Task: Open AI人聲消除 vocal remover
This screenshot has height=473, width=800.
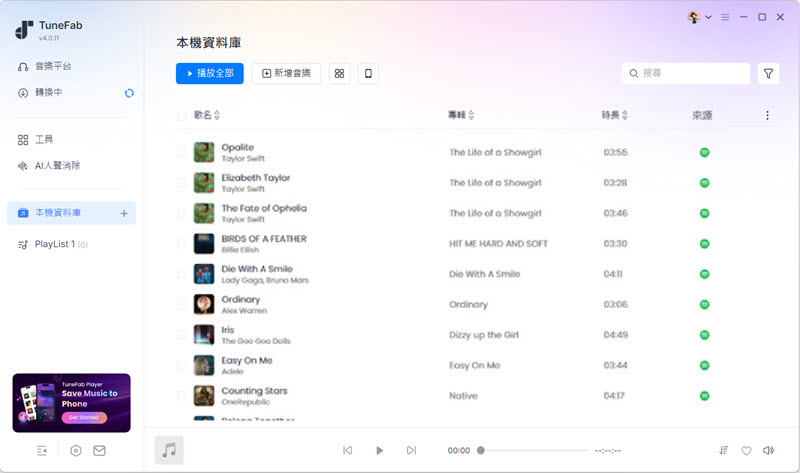Action: pyautogui.click(x=49, y=165)
